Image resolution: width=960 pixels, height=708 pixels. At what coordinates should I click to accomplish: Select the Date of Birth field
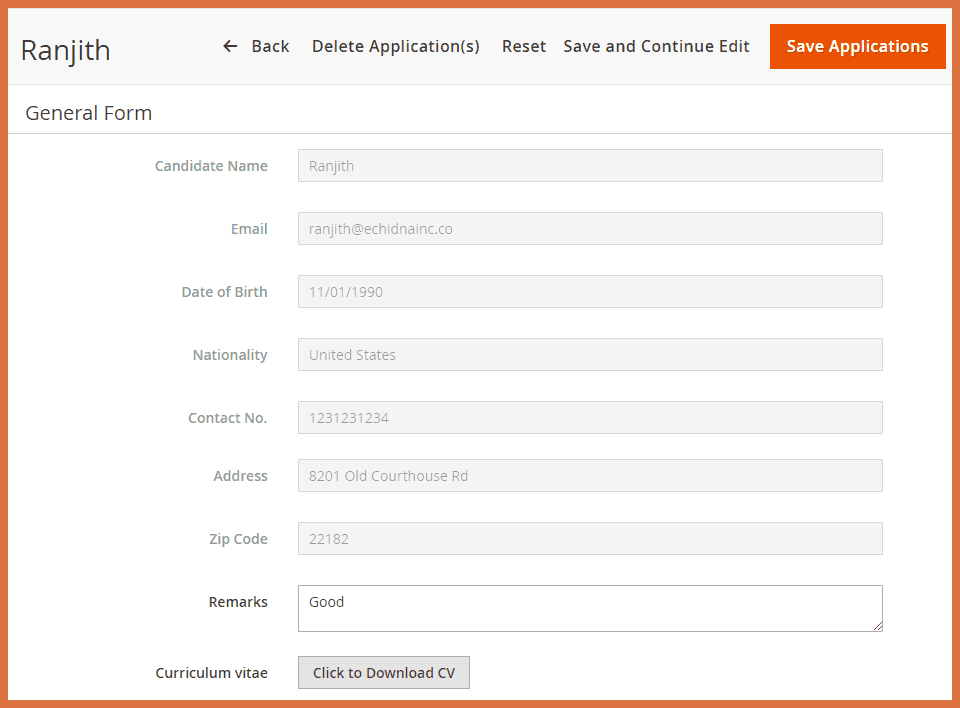(590, 292)
